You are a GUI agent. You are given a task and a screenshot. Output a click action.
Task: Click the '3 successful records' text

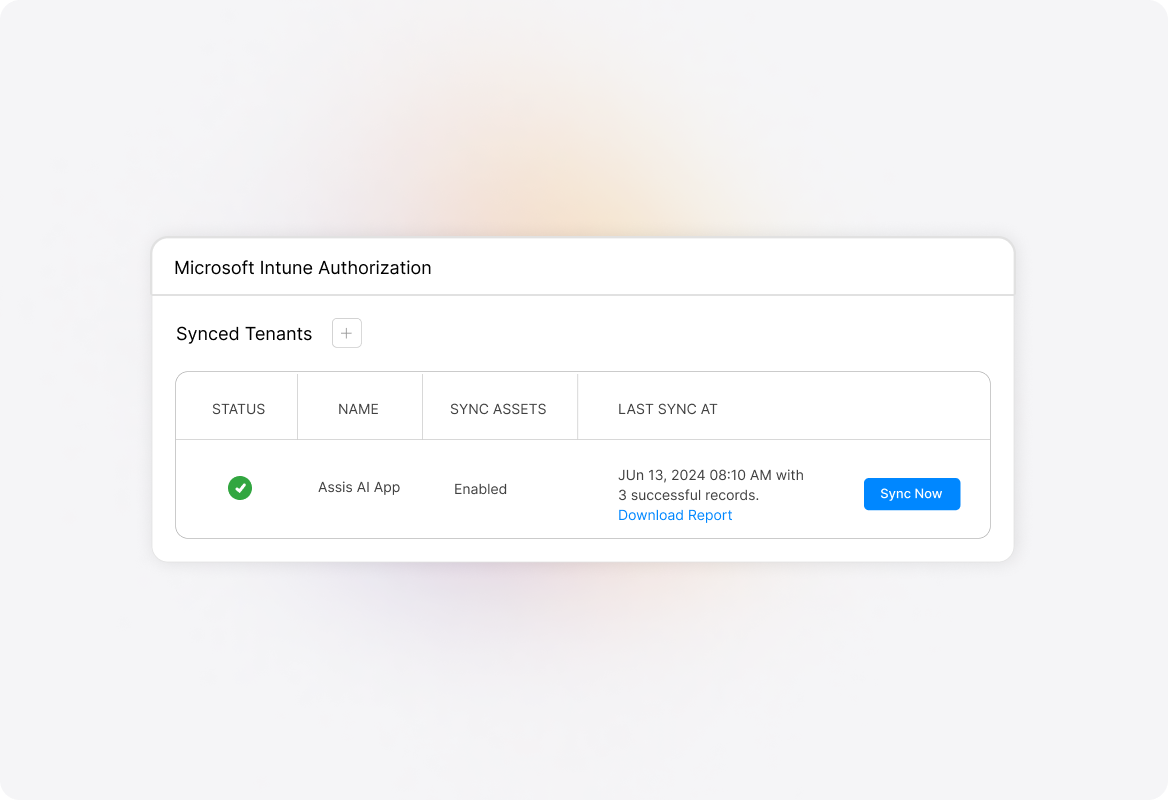tap(688, 495)
